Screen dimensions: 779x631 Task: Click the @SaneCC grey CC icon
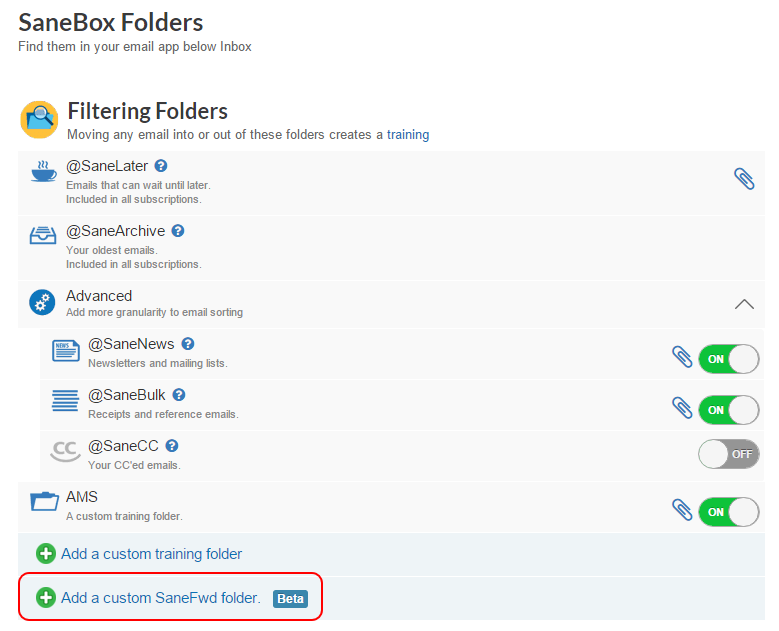[x=65, y=451]
